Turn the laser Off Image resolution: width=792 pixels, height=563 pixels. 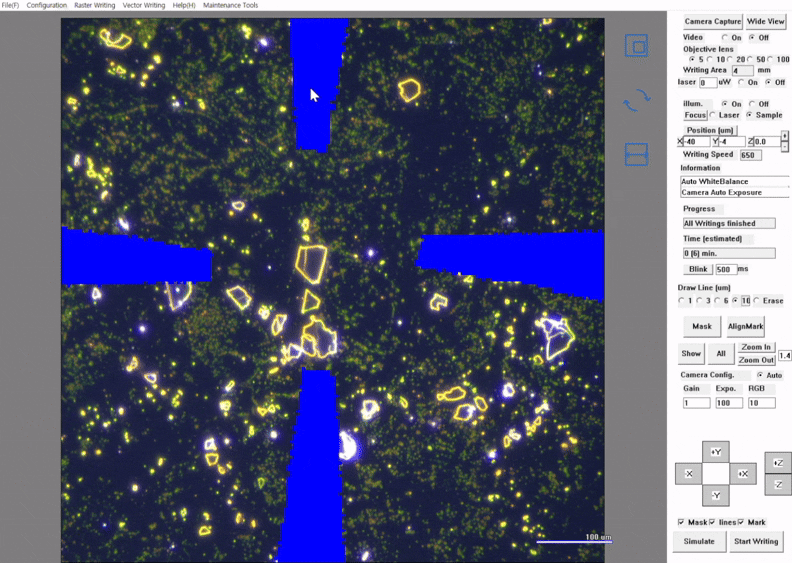click(768, 82)
